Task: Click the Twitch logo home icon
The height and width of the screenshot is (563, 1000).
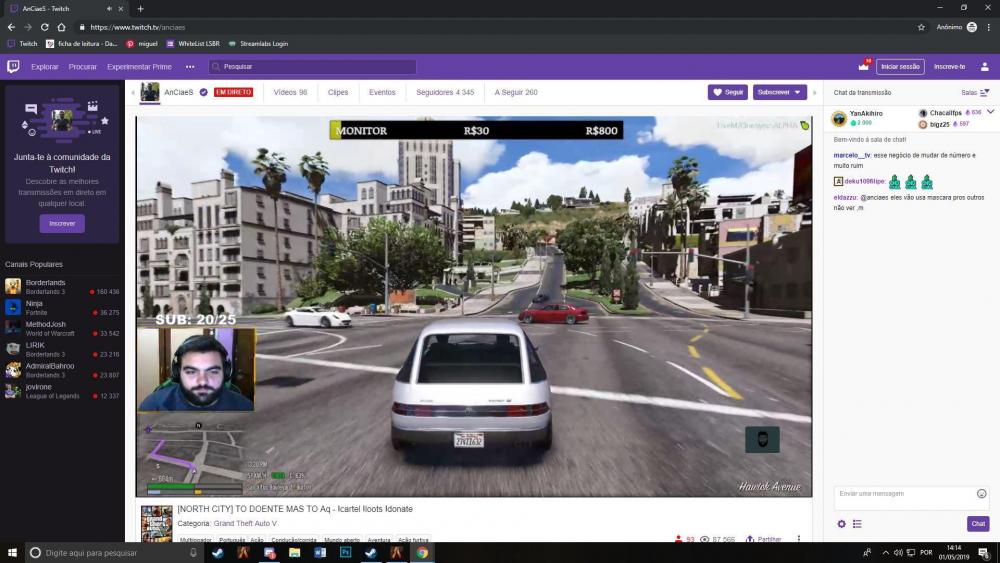Action: (13, 67)
